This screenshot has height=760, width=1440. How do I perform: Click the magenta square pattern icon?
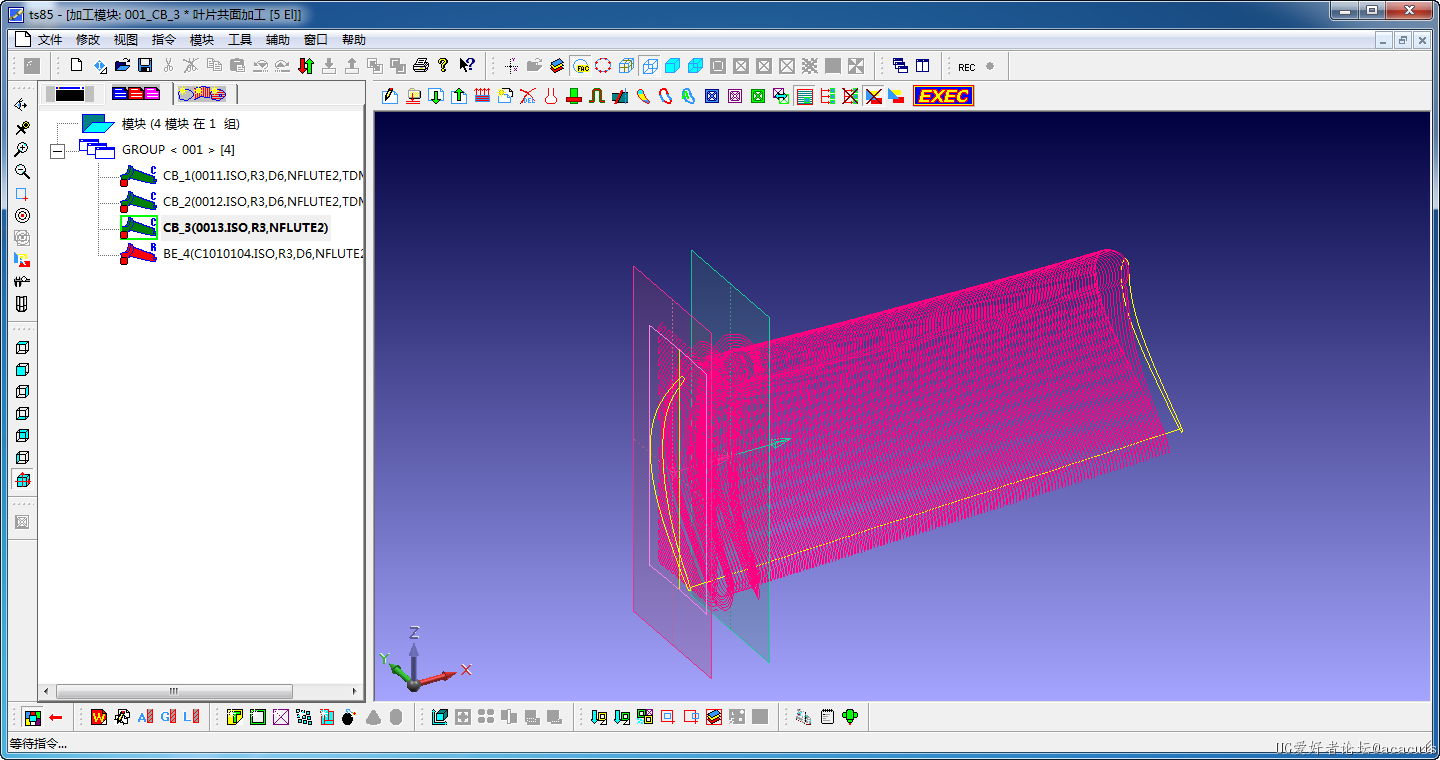pyautogui.click(x=735, y=96)
